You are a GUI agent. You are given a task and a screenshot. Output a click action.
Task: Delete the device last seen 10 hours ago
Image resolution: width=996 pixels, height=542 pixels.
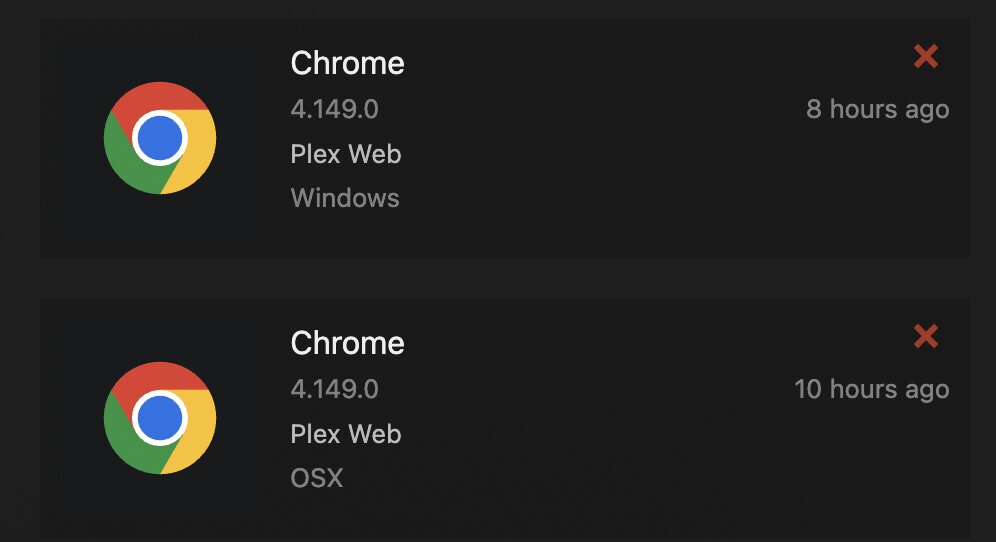[x=926, y=337]
